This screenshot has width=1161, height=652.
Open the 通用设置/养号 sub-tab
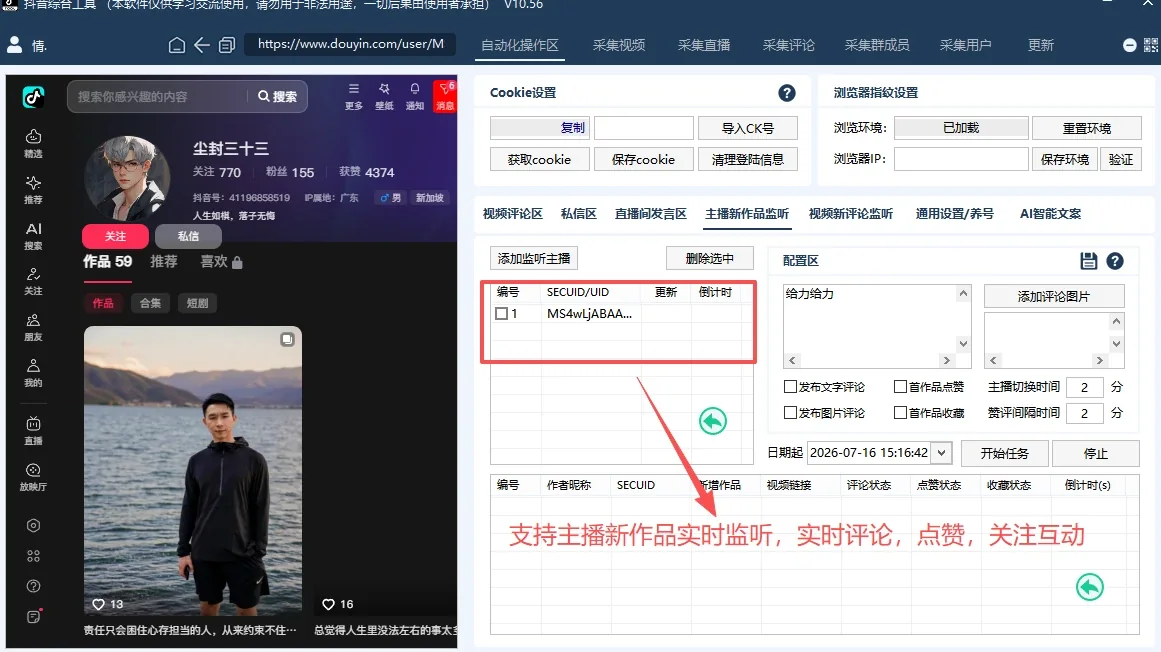pyautogui.click(x=954, y=214)
